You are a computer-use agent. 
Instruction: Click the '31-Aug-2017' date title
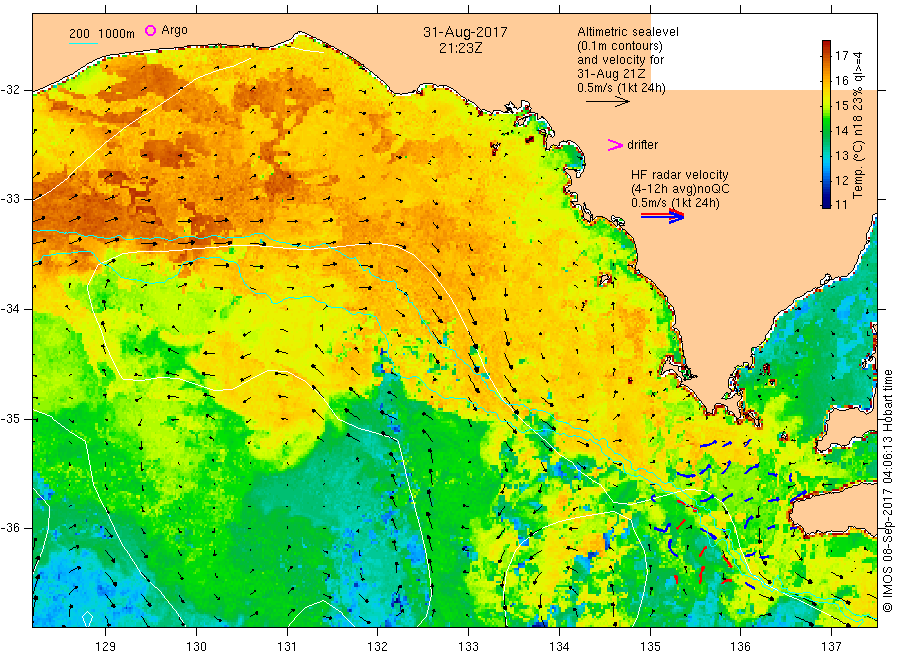[x=465, y=32]
